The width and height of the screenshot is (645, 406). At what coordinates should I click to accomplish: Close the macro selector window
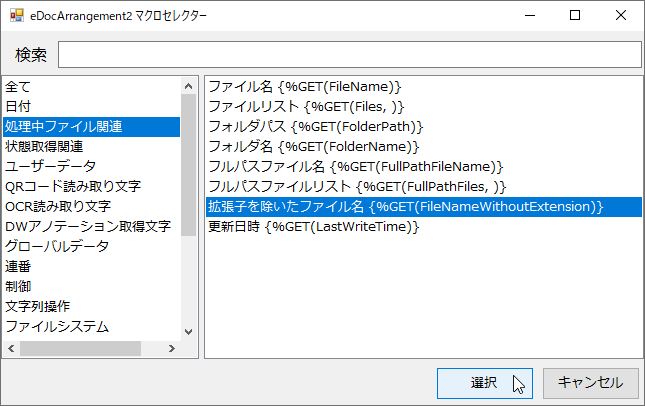(620, 15)
